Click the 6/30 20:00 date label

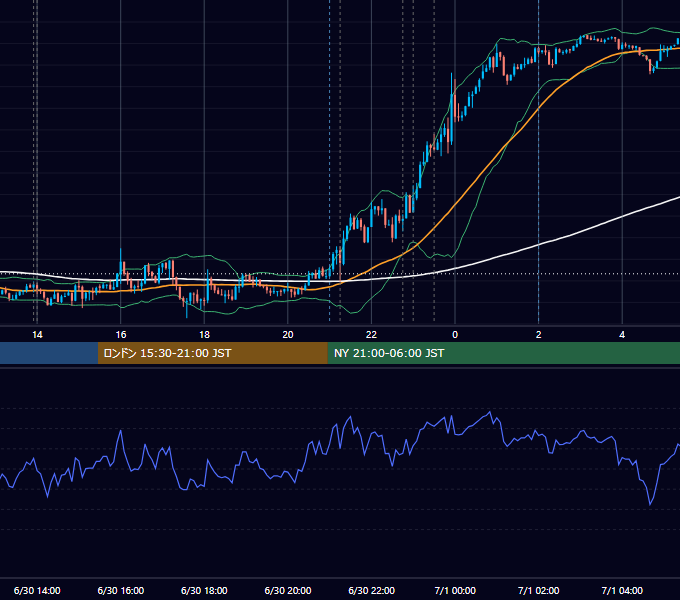coord(288,591)
